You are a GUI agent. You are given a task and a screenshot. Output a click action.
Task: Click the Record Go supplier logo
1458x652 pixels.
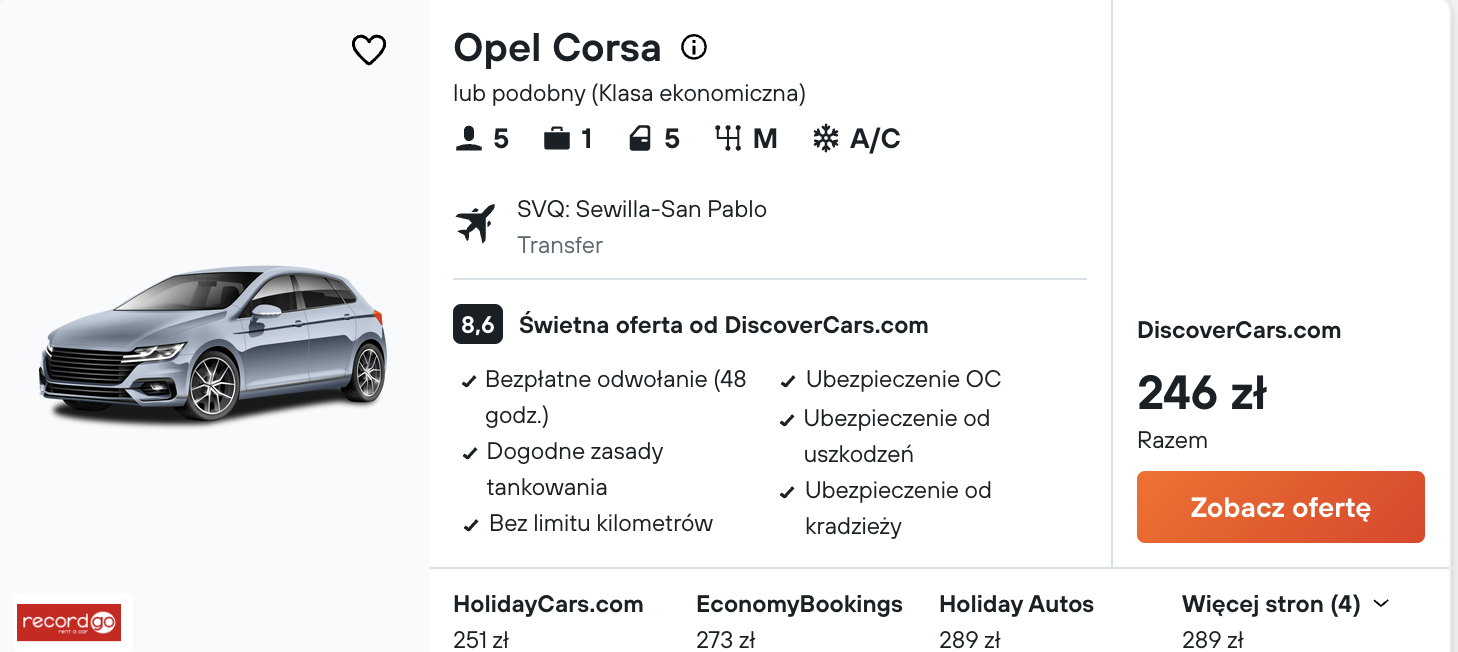point(69,623)
